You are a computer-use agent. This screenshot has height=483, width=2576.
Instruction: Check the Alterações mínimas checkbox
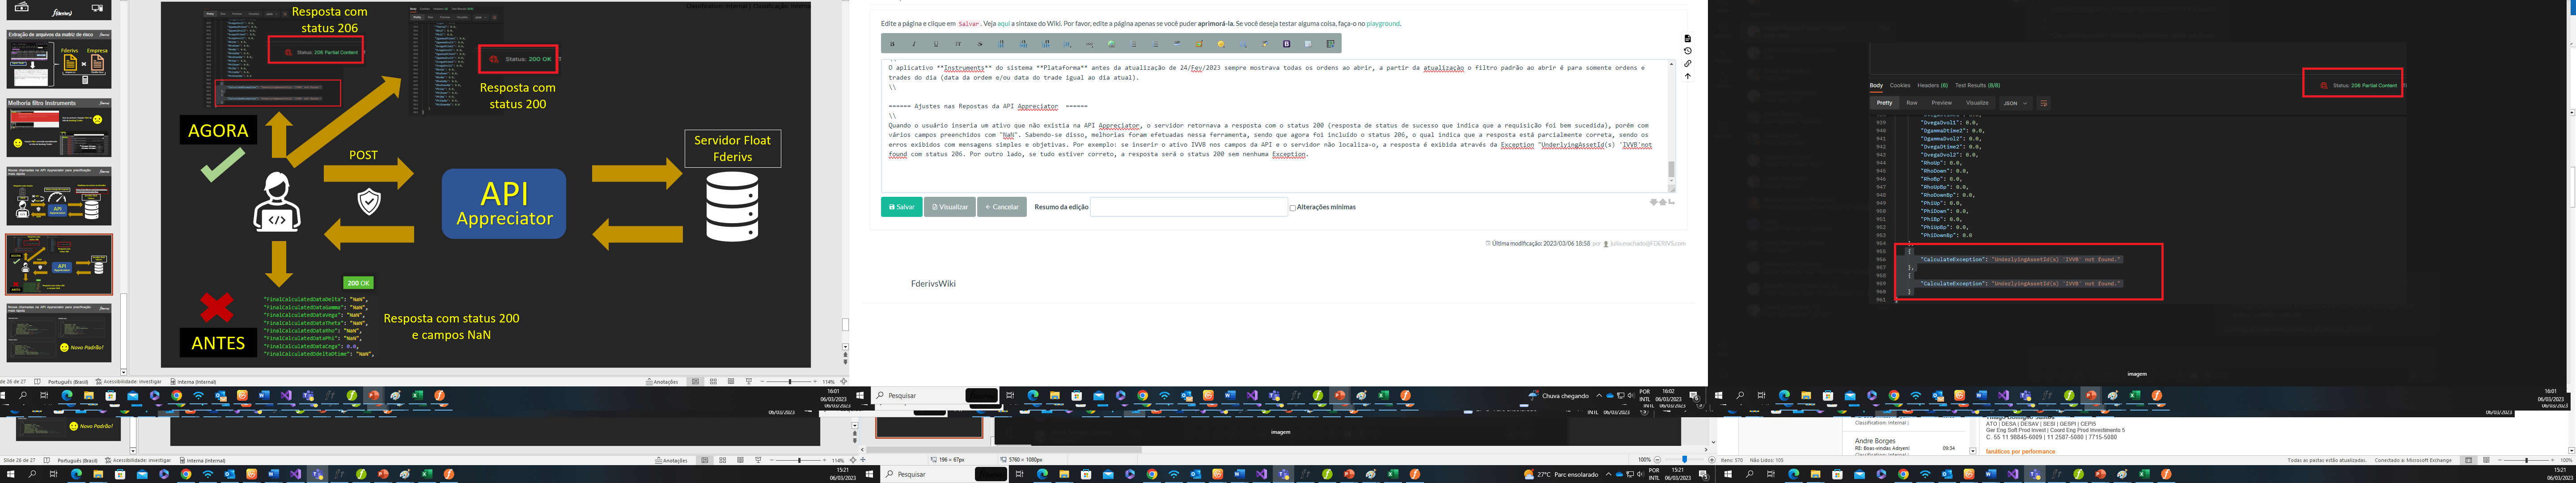pyautogui.click(x=1292, y=208)
